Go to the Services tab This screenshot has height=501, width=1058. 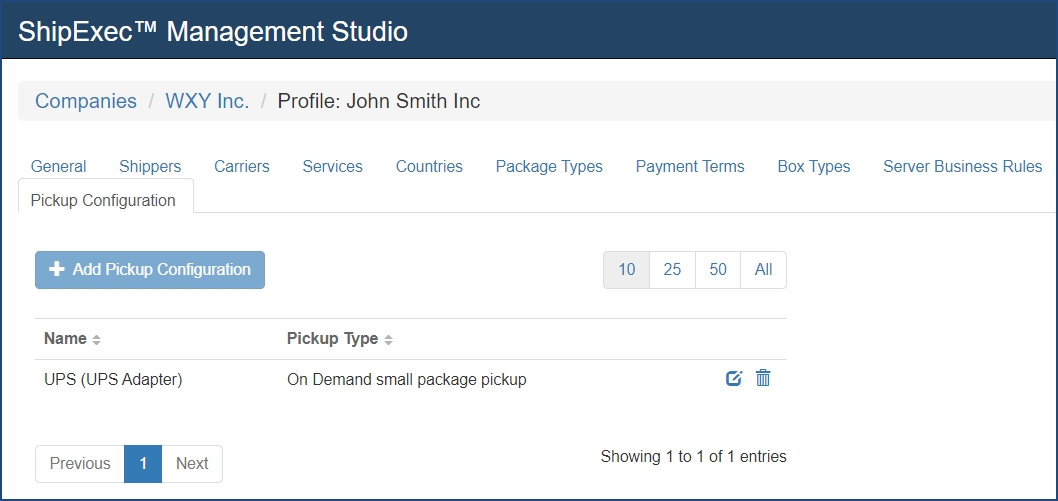(x=332, y=167)
